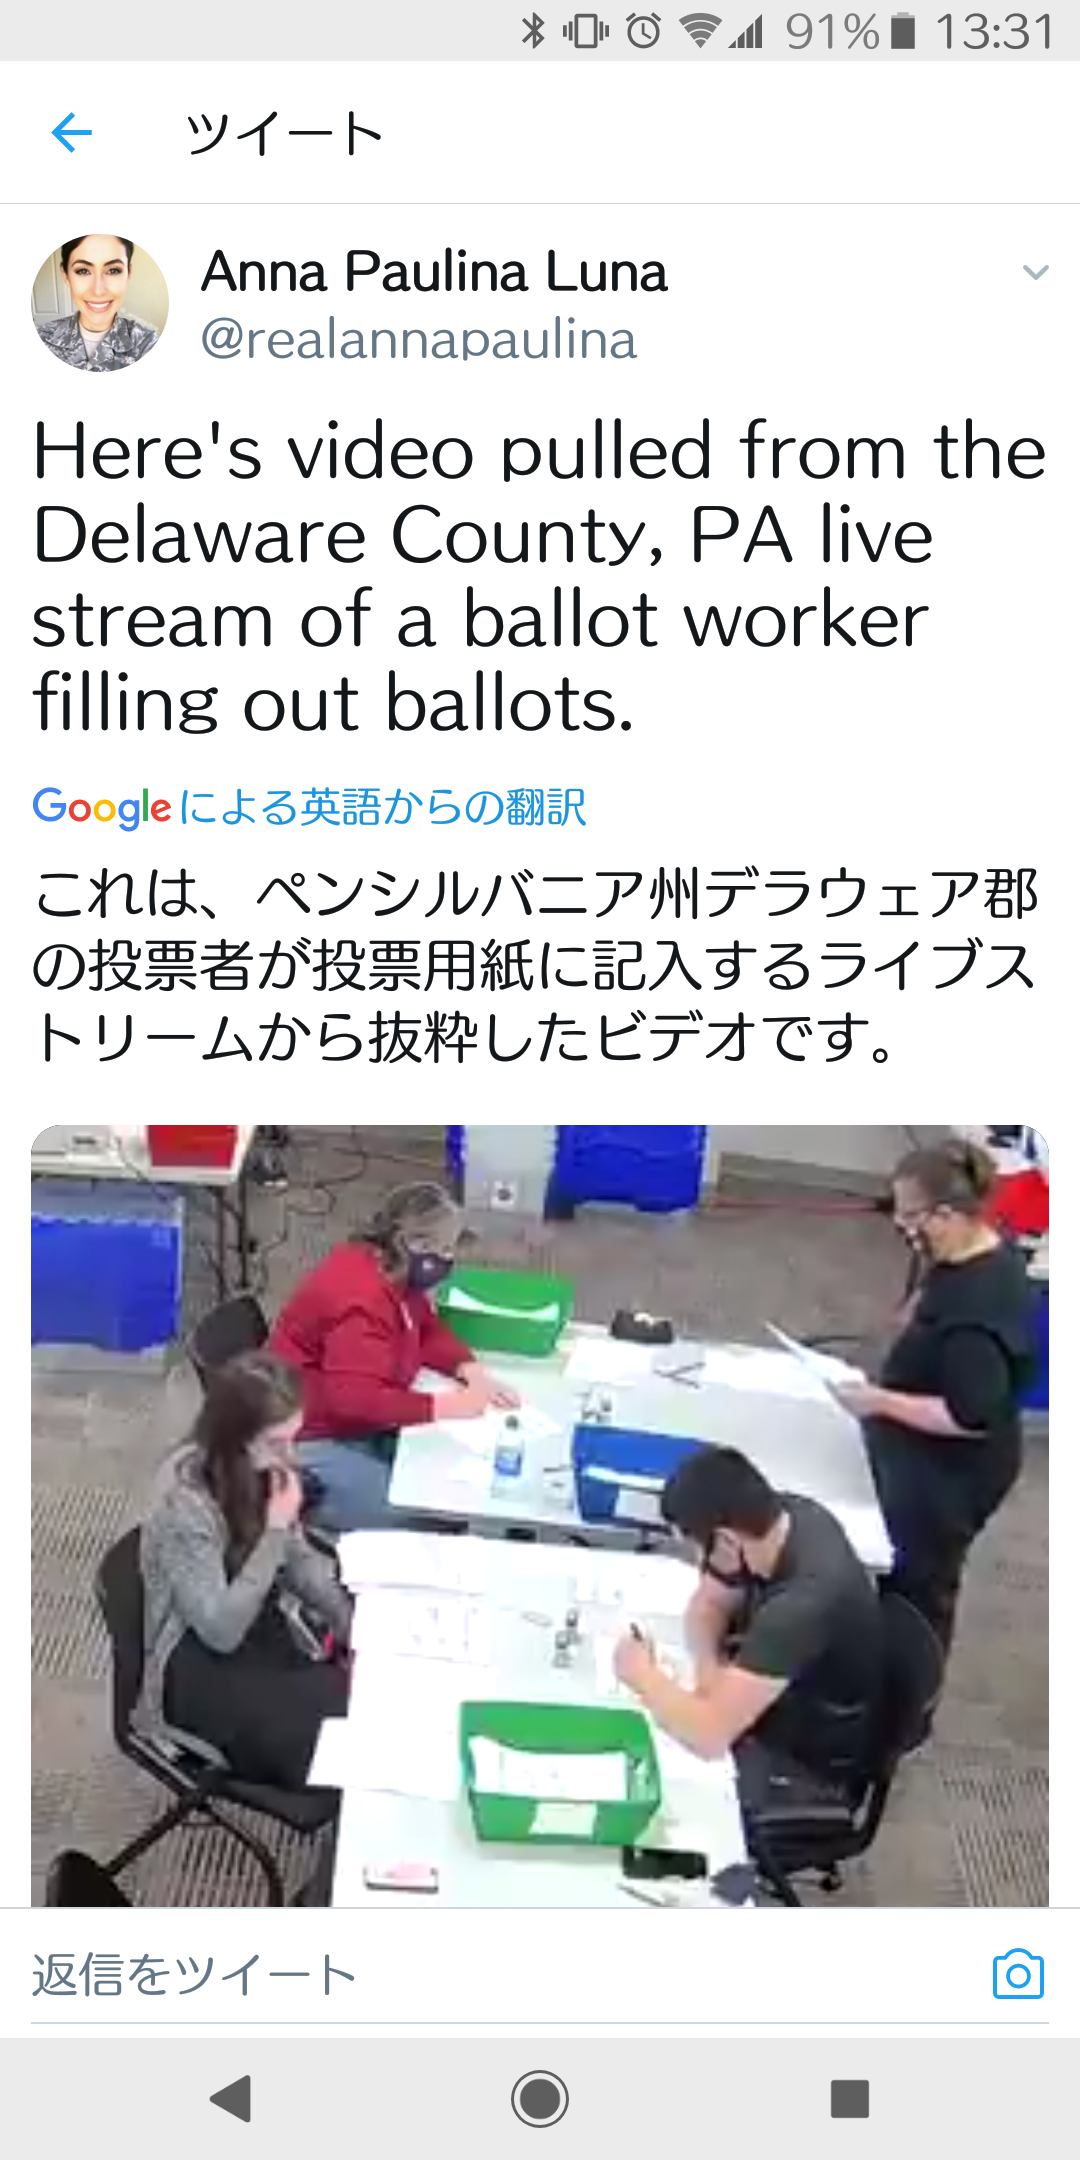Tap the 13:31 clock display
Image resolution: width=1080 pixels, height=2160 pixels.
pos(994,31)
